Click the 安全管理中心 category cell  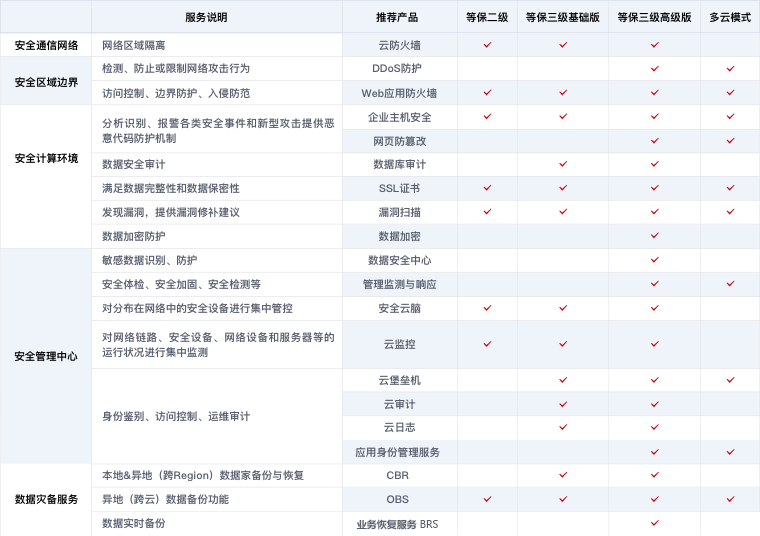pyautogui.click(x=46, y=356)
